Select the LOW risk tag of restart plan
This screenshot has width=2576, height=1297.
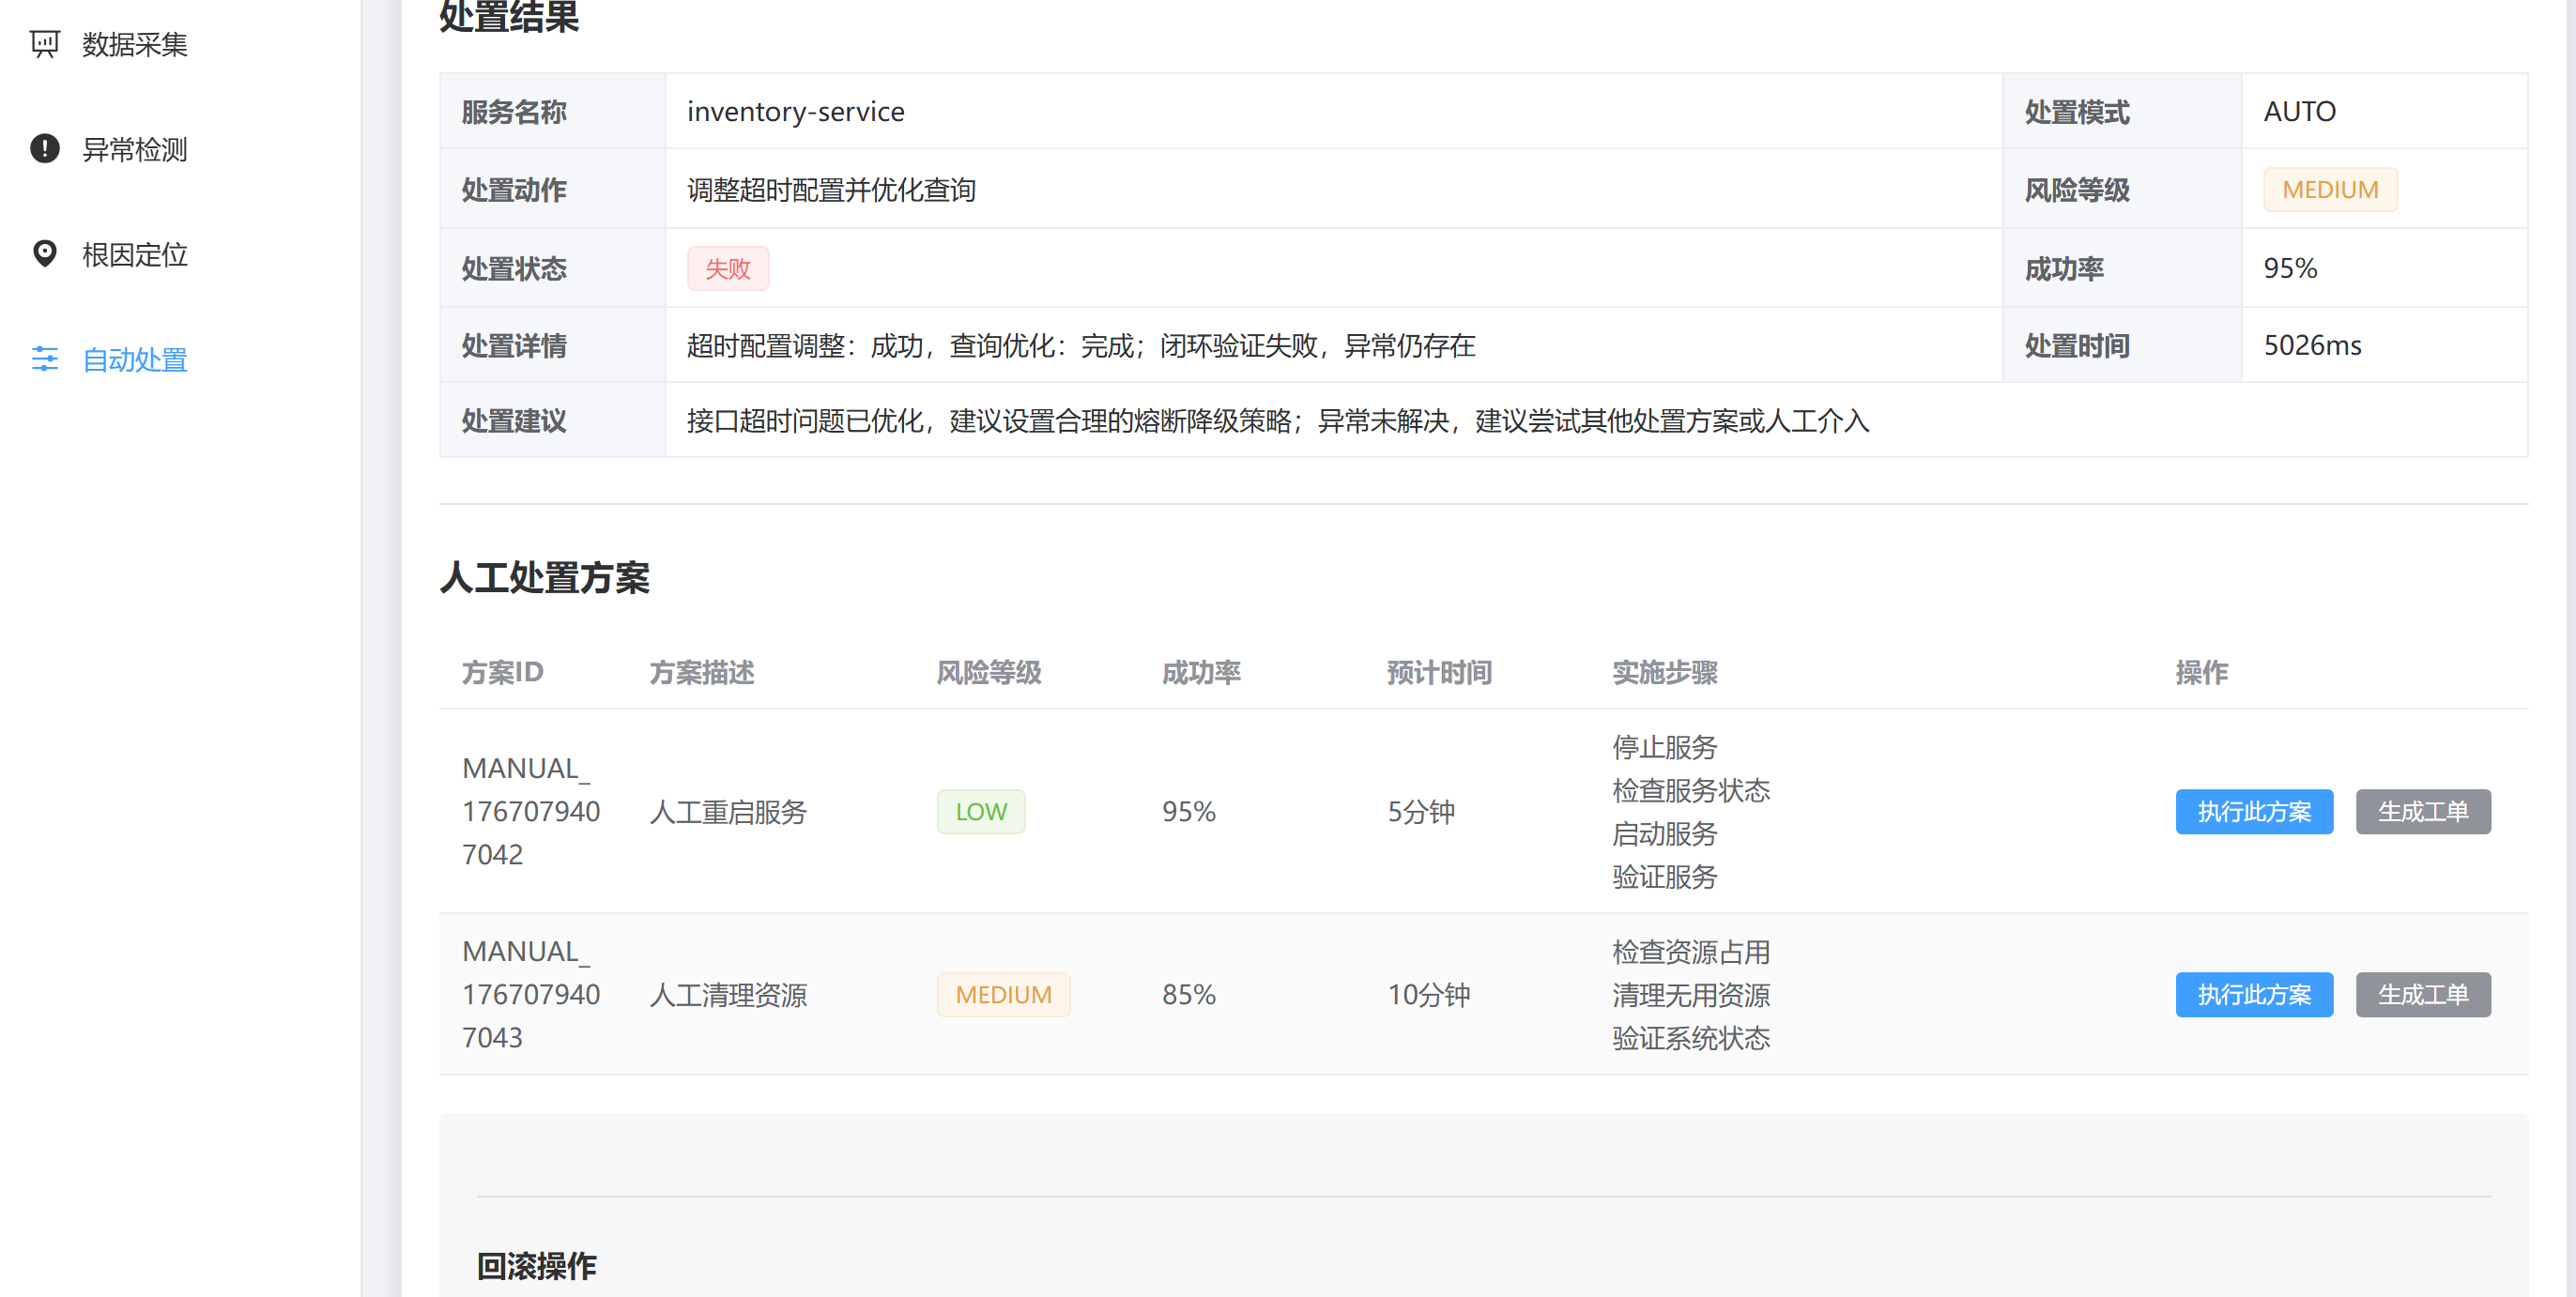(x=981, y=812)
